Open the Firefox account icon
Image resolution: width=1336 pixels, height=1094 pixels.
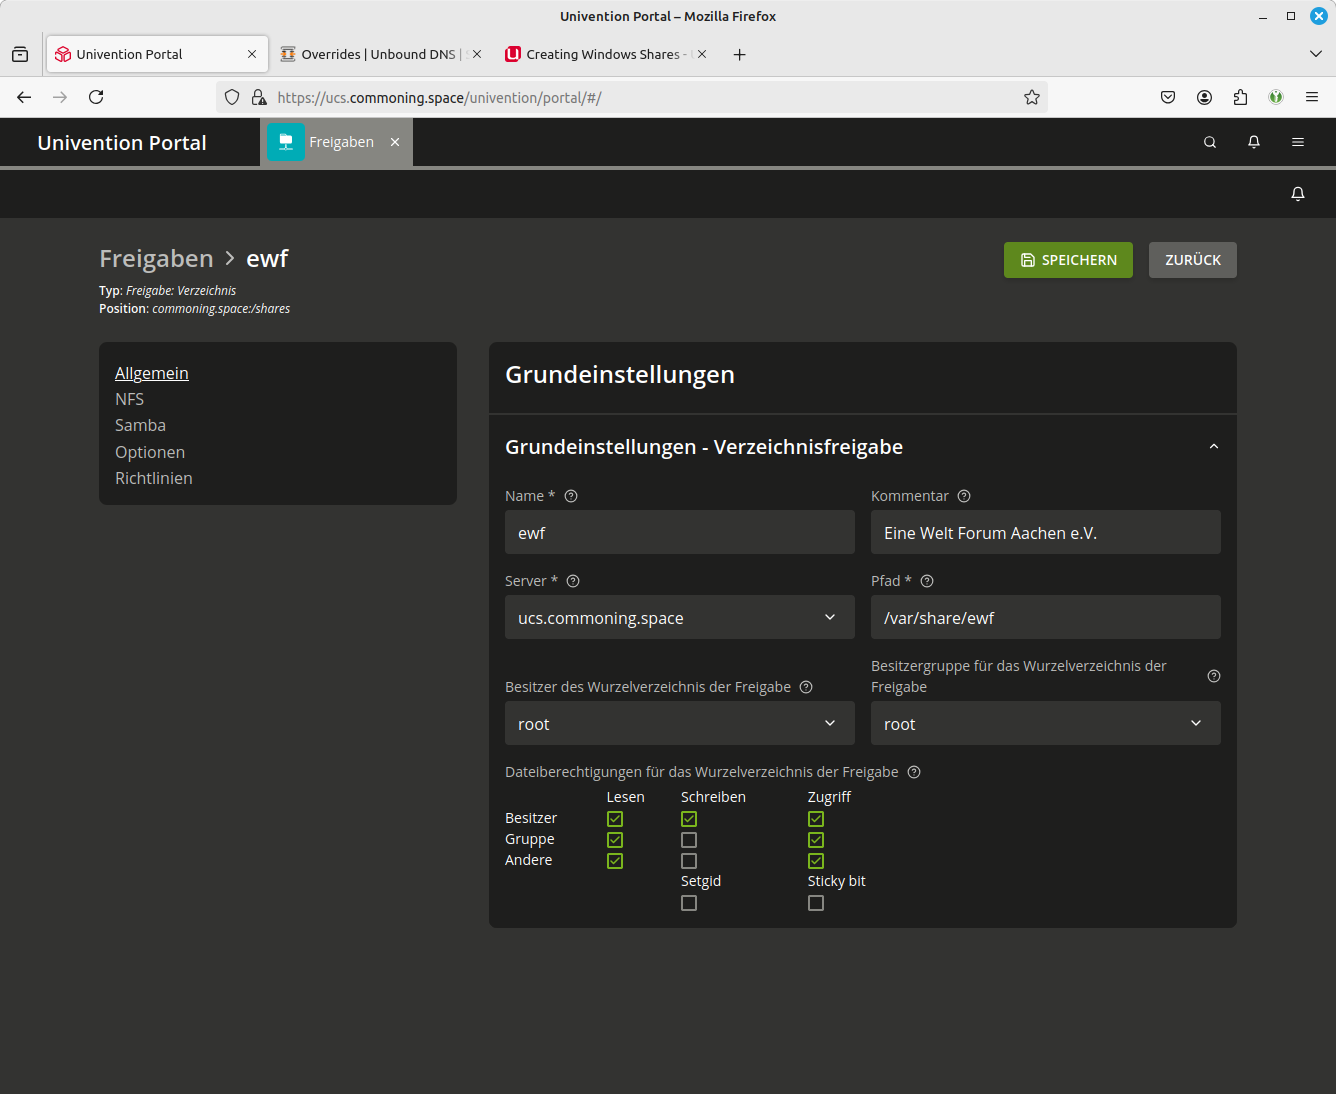pos(1204,97)
